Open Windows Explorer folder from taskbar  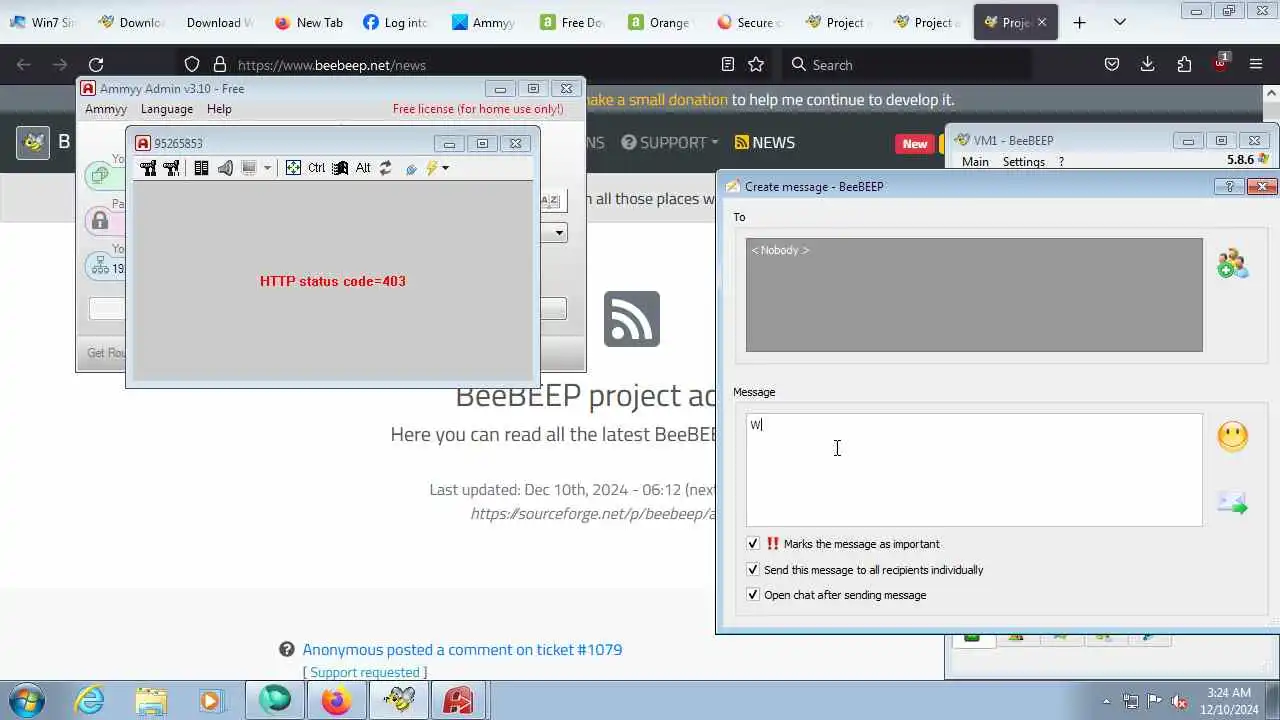coord(151,701)
